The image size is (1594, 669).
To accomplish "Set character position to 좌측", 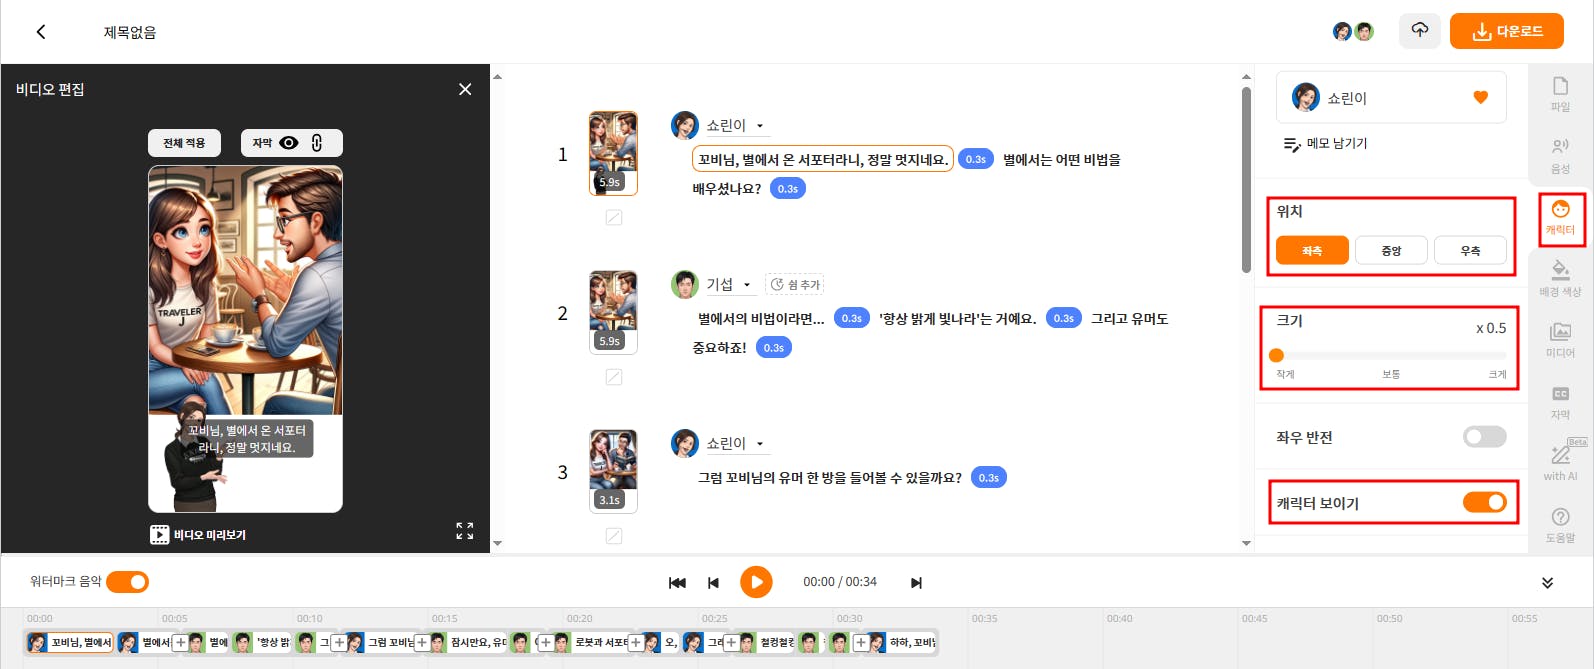I will pyautogui.click(x=1312, y=250).
